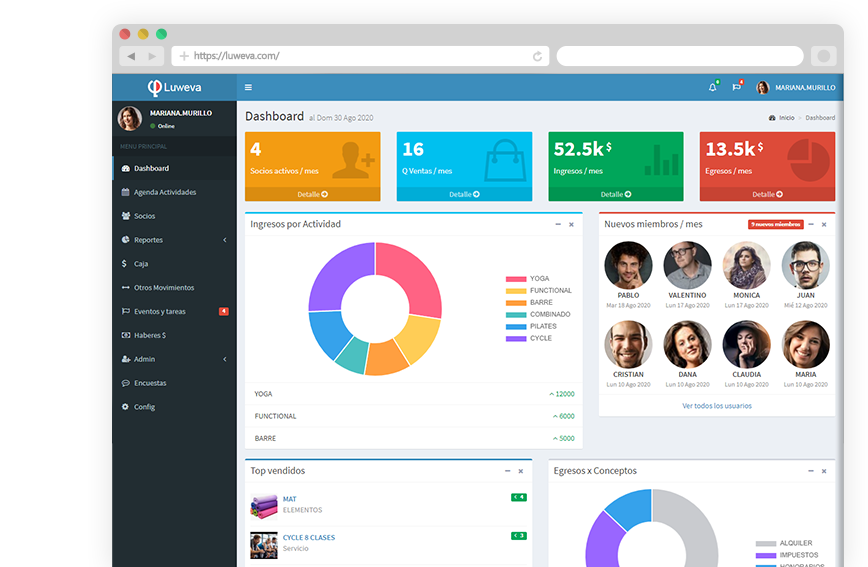Open the notifications bell icon
The width and height of the screenshot is (868, 567).
712,87
